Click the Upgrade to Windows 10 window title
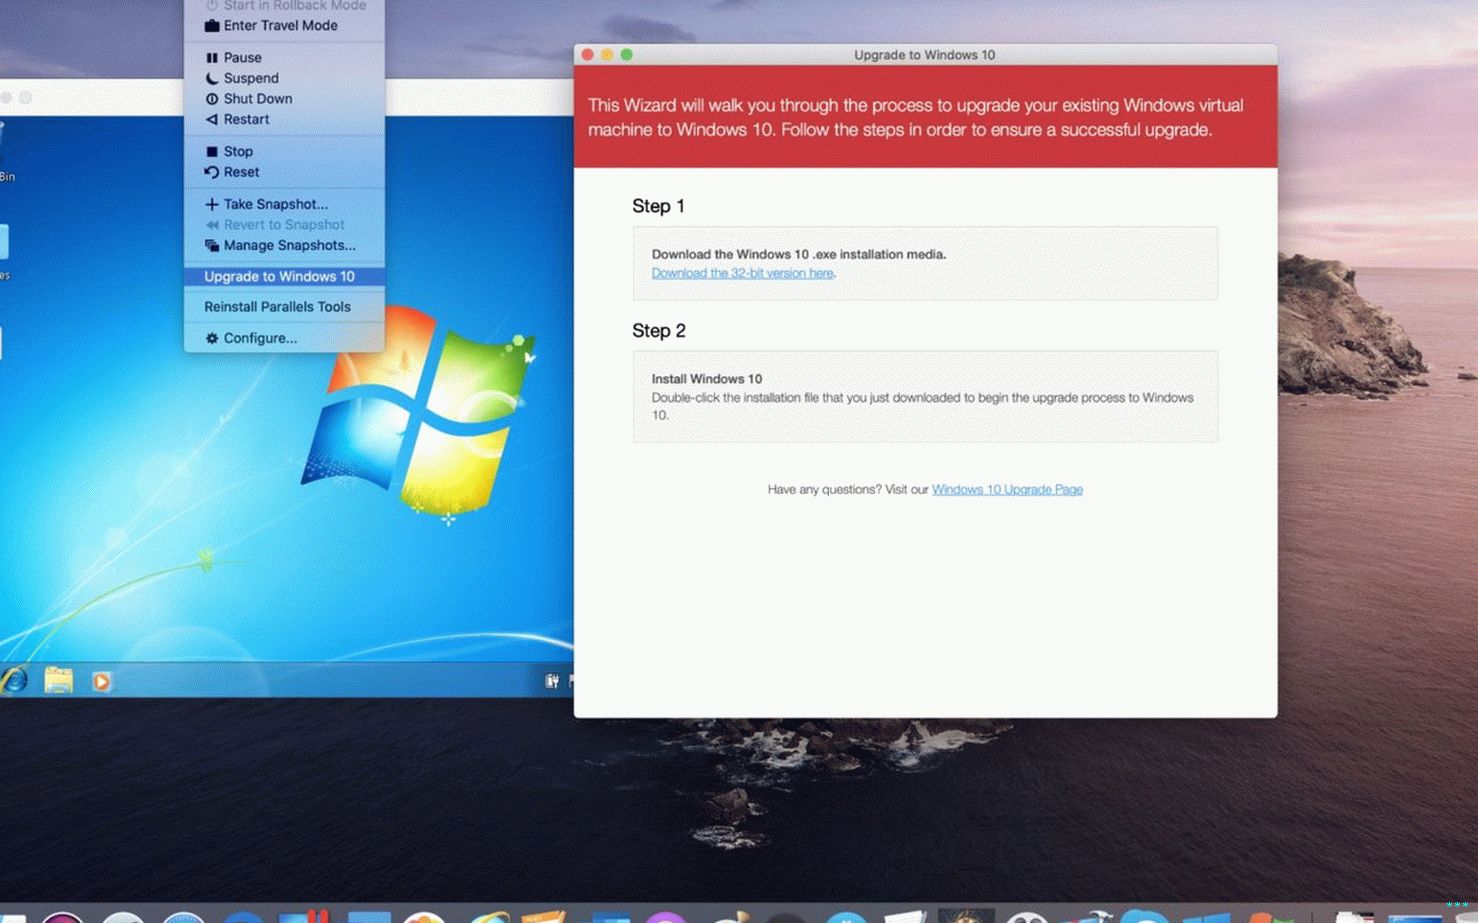Image resolution: width=1478 pixels, height=923 pixels. [x=925, y=55]
